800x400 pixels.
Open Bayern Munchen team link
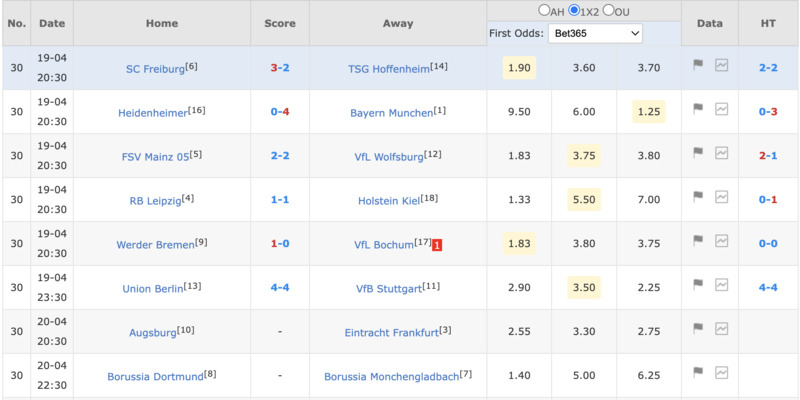(x=391, y=113)
